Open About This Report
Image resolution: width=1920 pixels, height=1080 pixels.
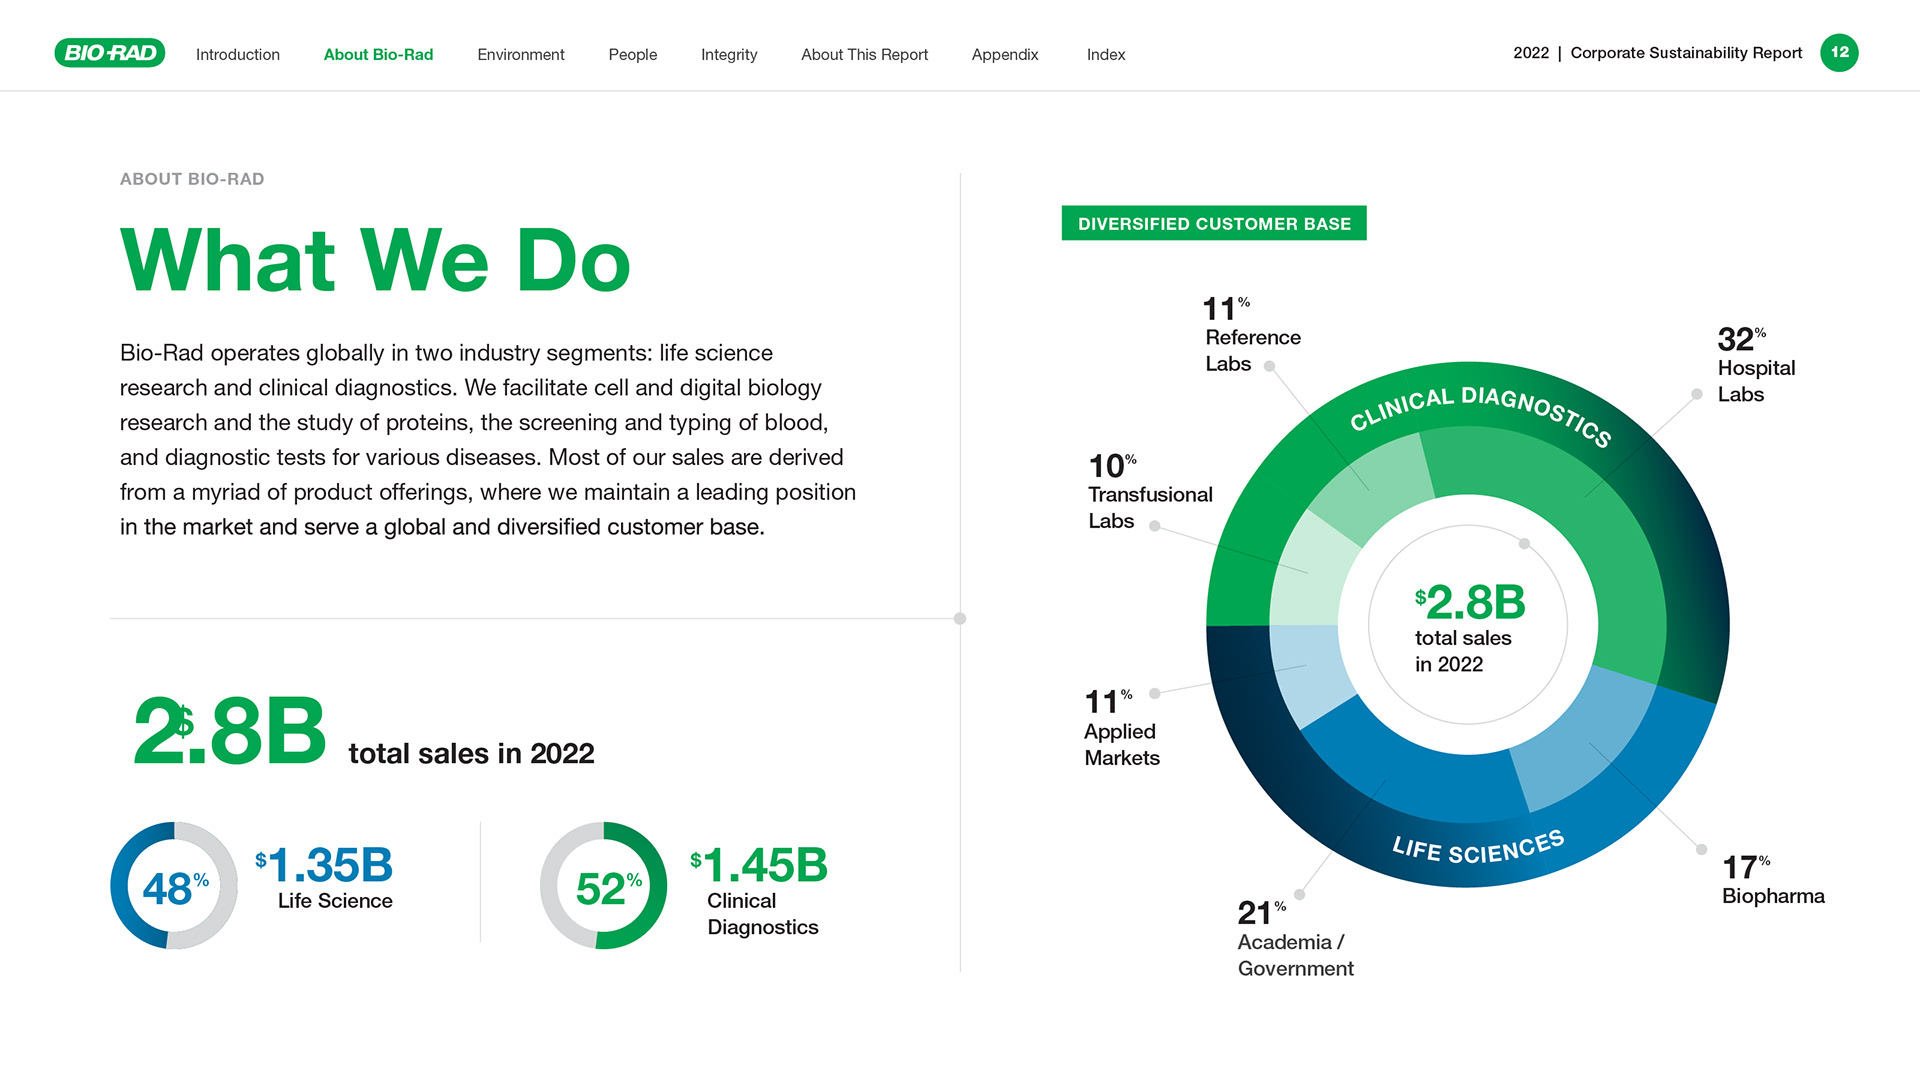coord(864,55)
